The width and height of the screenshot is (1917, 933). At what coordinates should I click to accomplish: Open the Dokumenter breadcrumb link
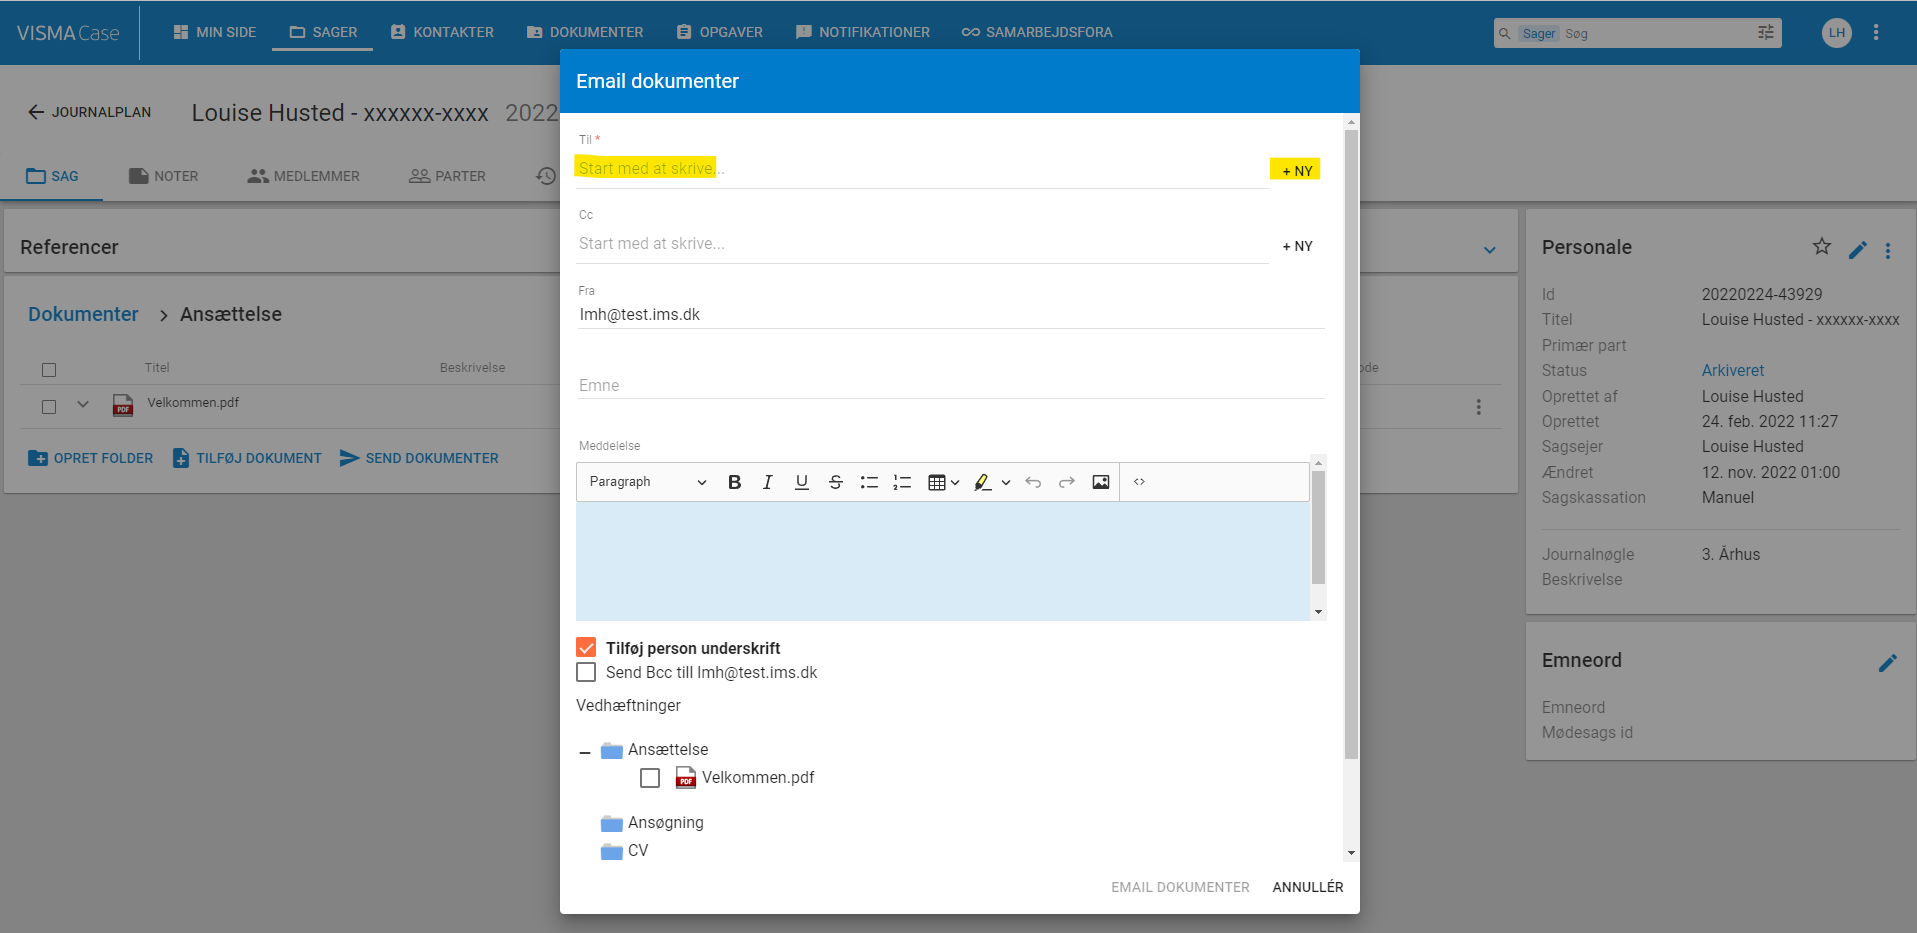tap(83, 314)
